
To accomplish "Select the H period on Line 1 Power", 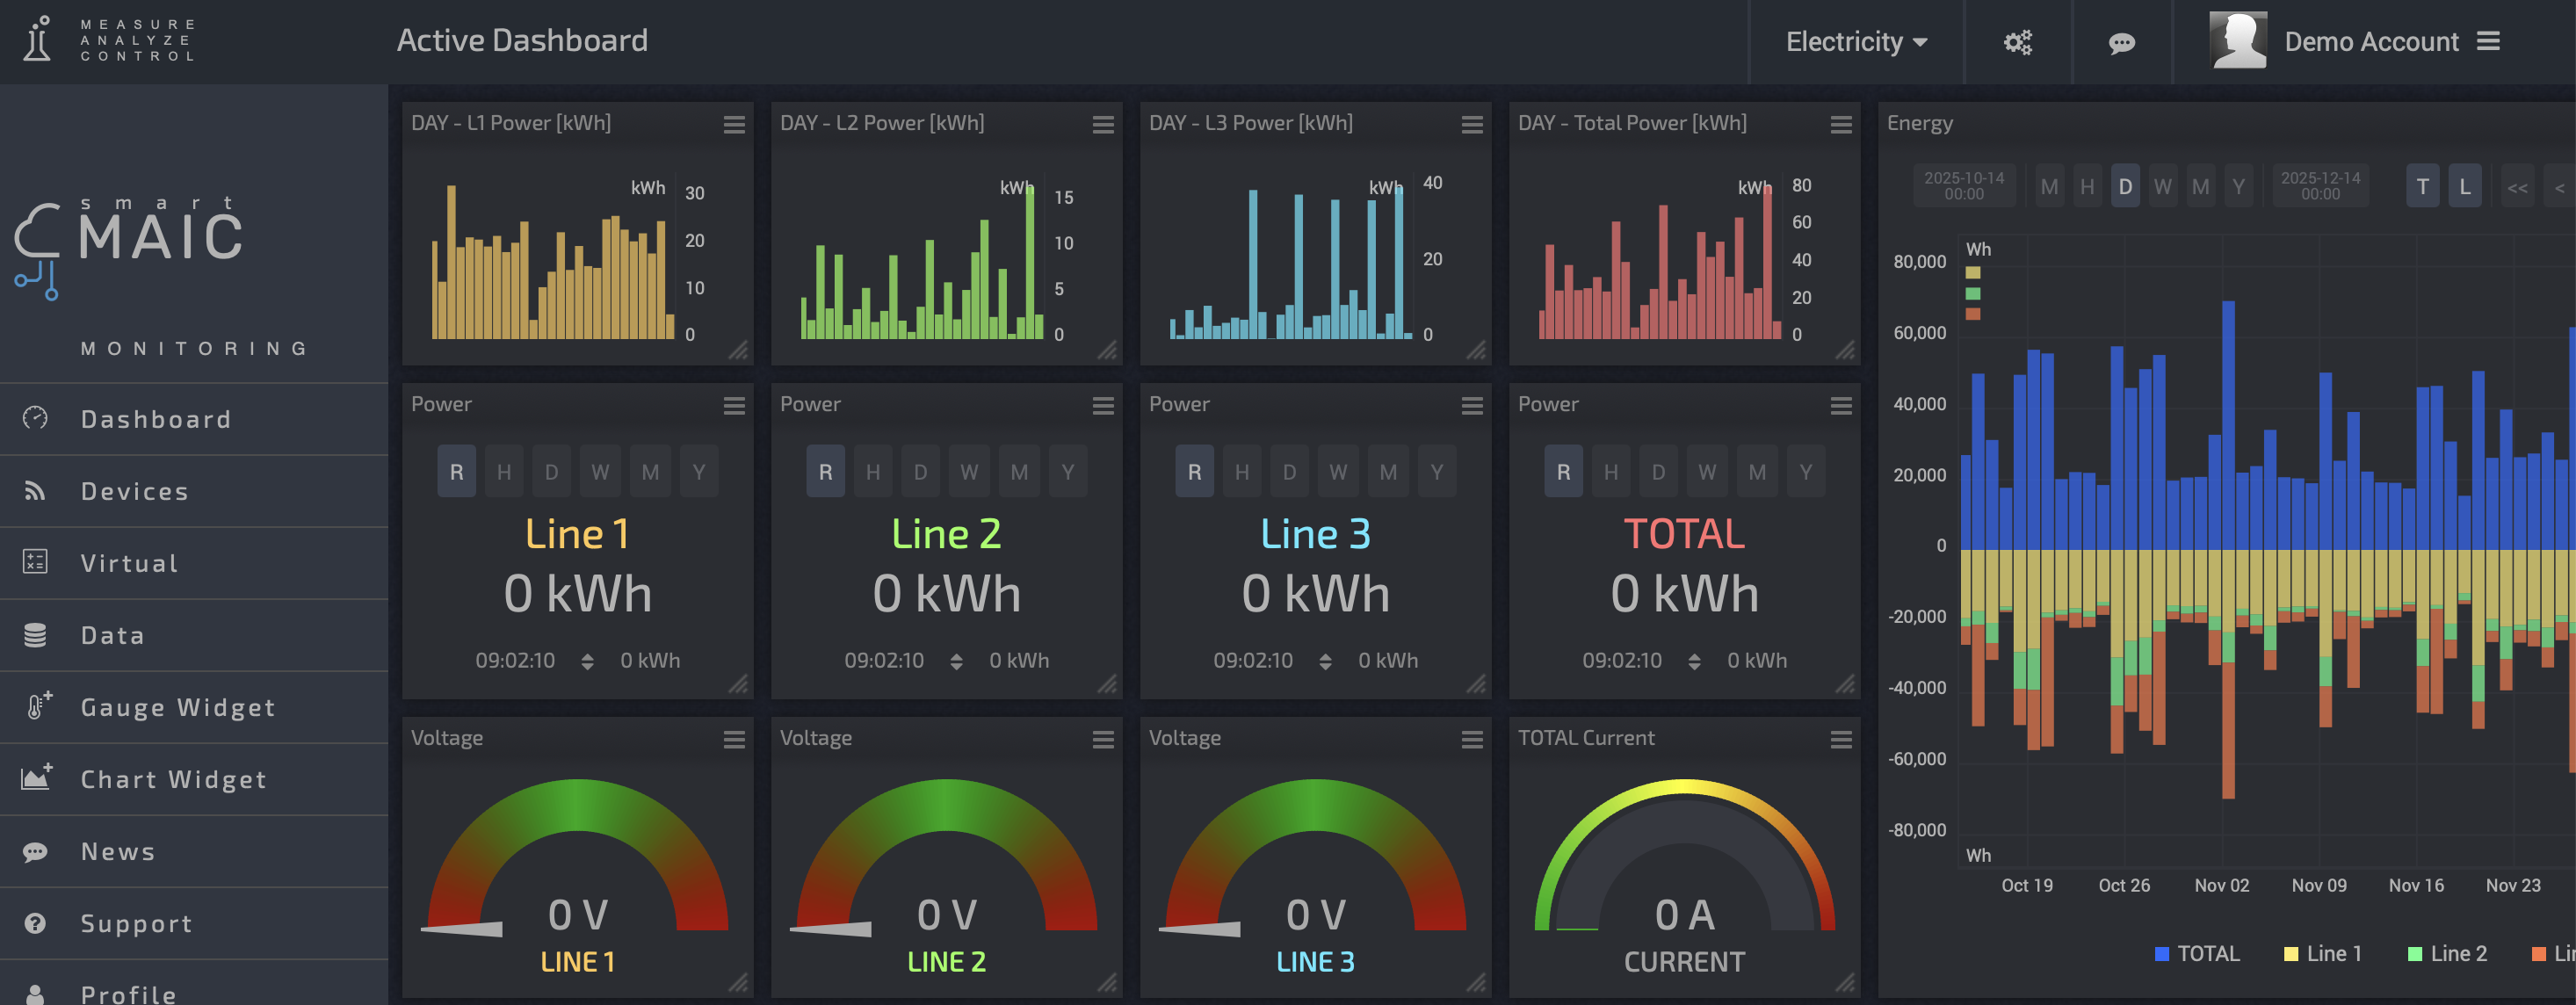I will [x=504, y=472].
